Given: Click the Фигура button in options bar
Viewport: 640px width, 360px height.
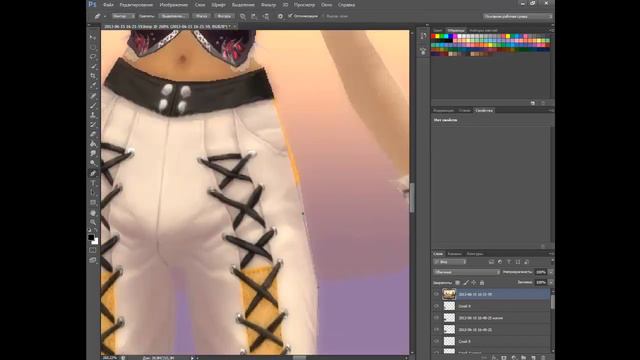Looking at the screenshot, I should tap(224, 16).
